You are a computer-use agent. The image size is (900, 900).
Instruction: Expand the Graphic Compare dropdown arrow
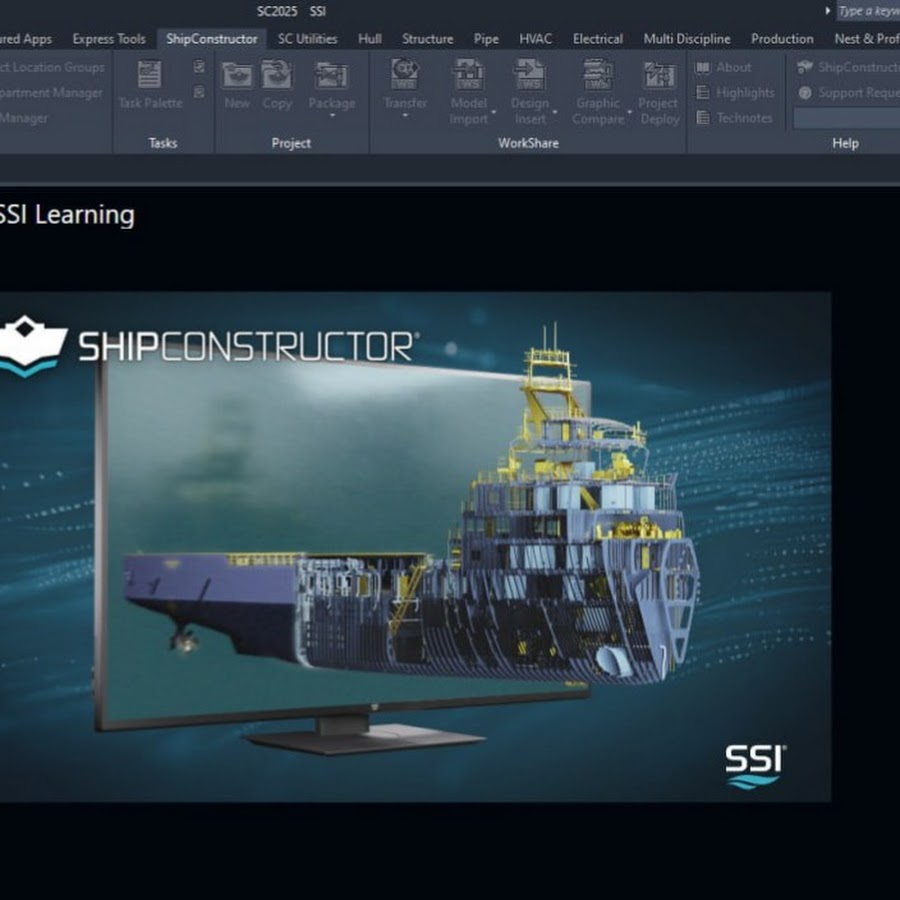click(630, 111)
